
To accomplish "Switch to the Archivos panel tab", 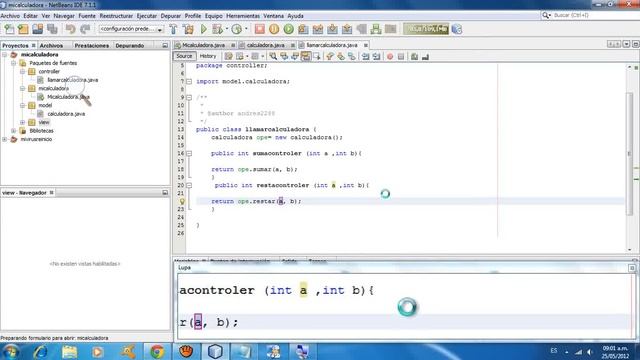I will click(51, 46).
